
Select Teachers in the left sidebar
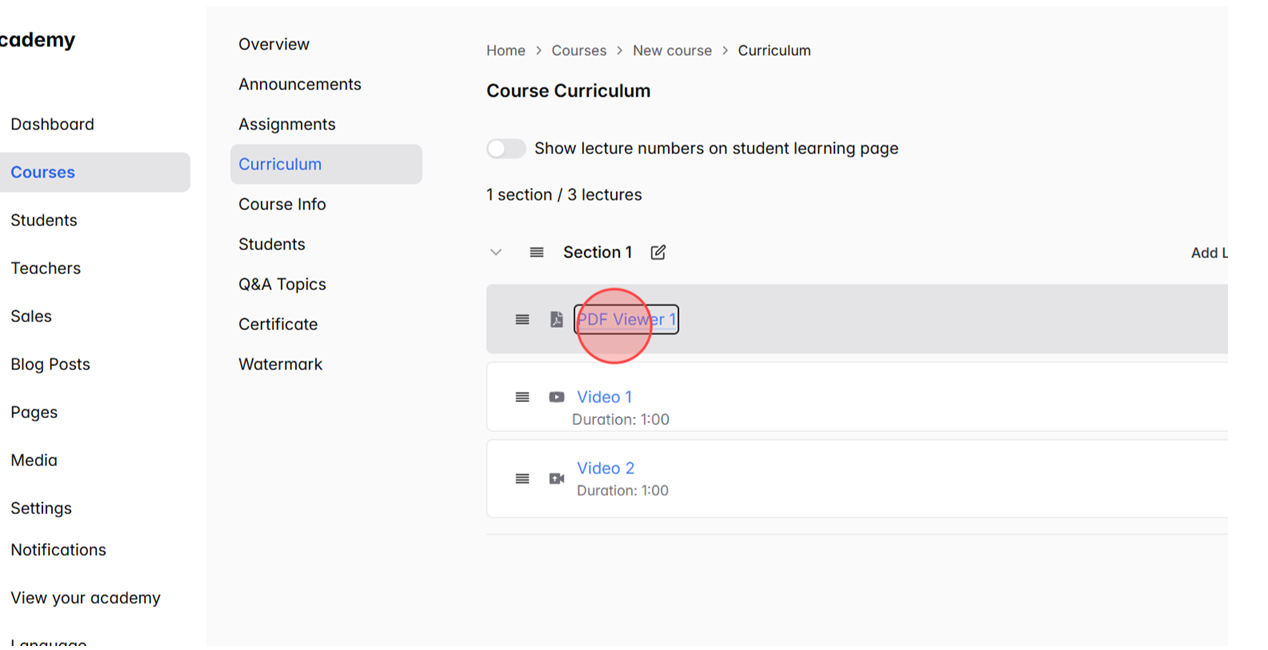pyautogui.click(x=46, y=268)
